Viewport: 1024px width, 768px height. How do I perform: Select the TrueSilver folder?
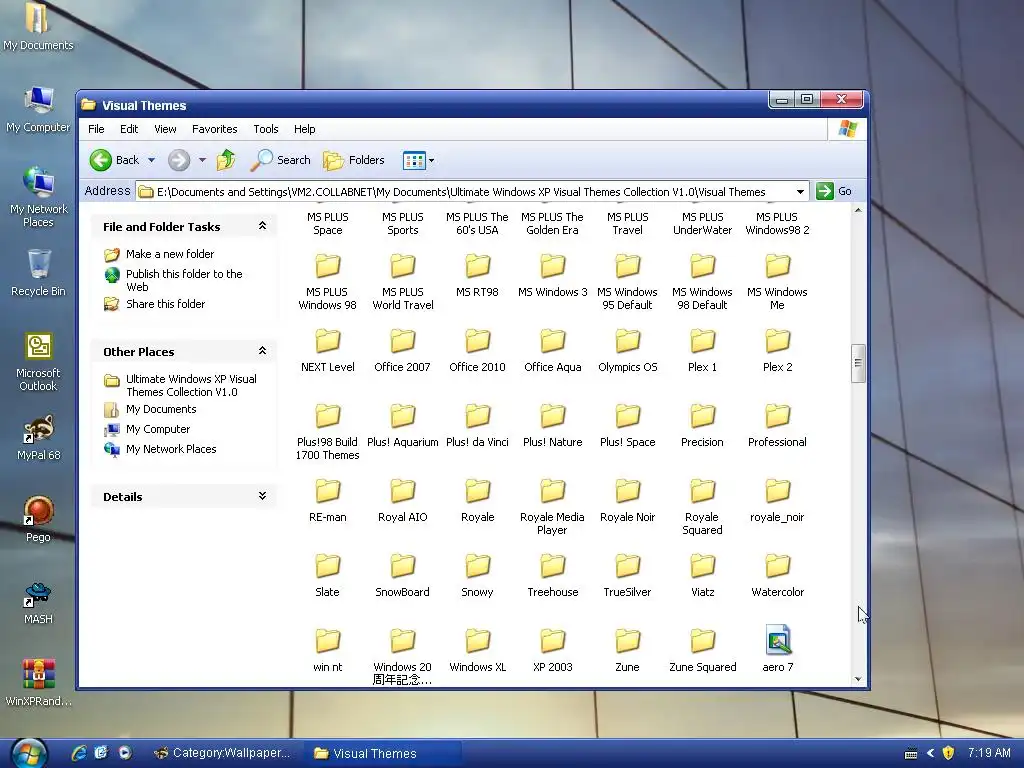click(x=628, y=575)
